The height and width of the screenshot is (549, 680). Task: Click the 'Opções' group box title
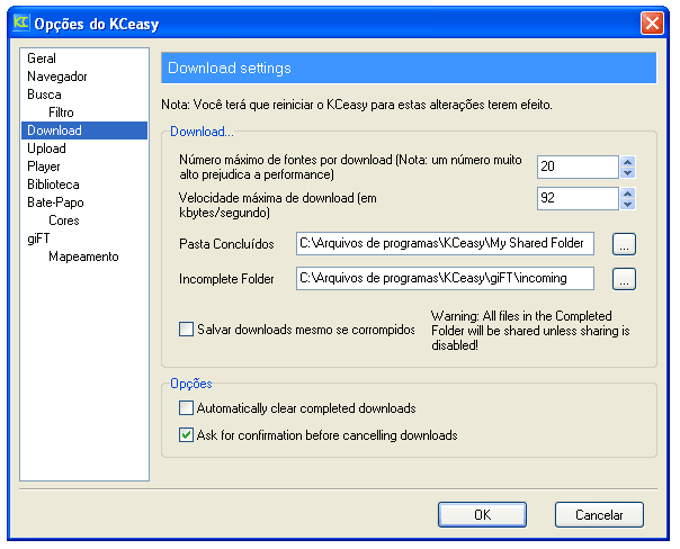coord(191,384)
